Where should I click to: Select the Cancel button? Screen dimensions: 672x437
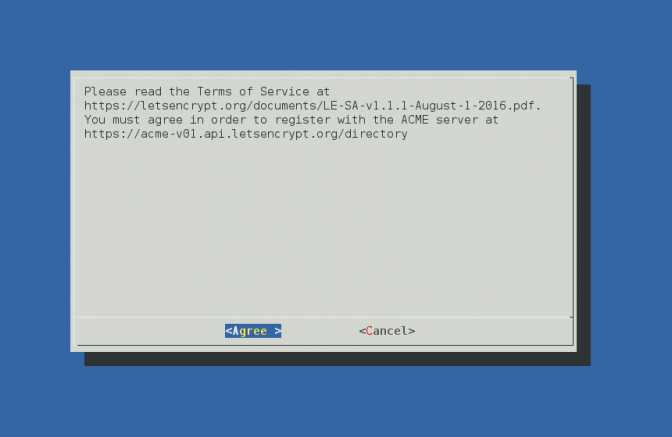click(387, 331)
